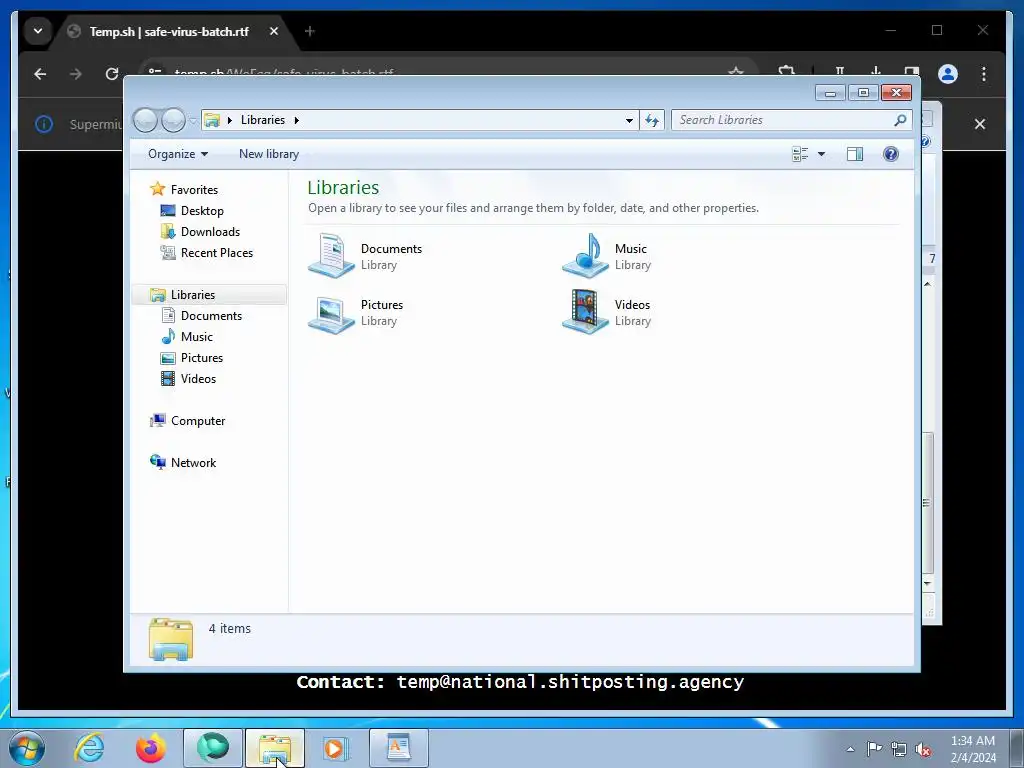Go back in Chrome browser

coord(40,74)
